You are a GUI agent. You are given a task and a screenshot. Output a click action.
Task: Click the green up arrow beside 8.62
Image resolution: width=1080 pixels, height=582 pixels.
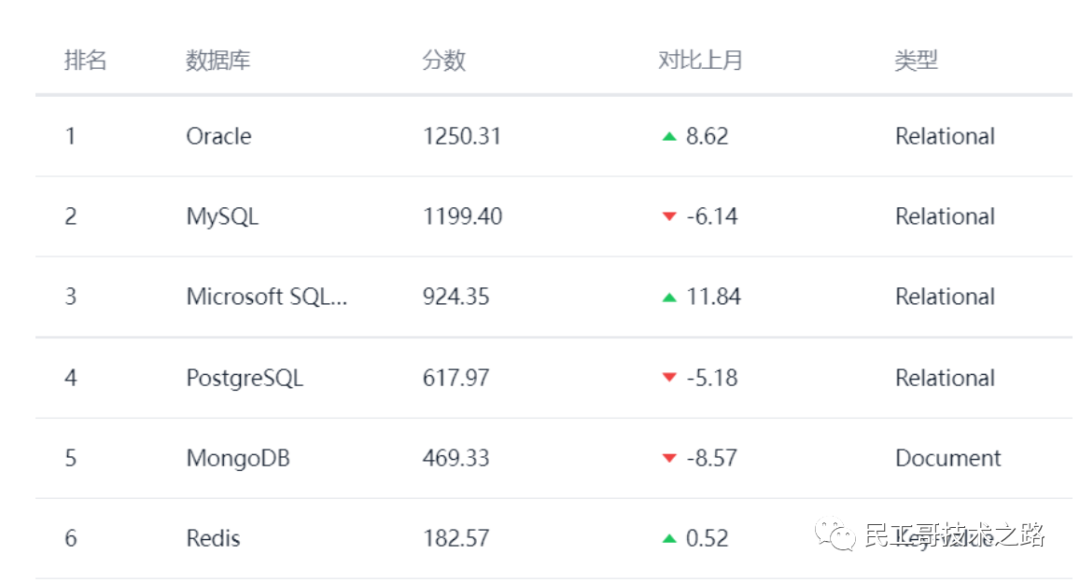pos(670,137)
